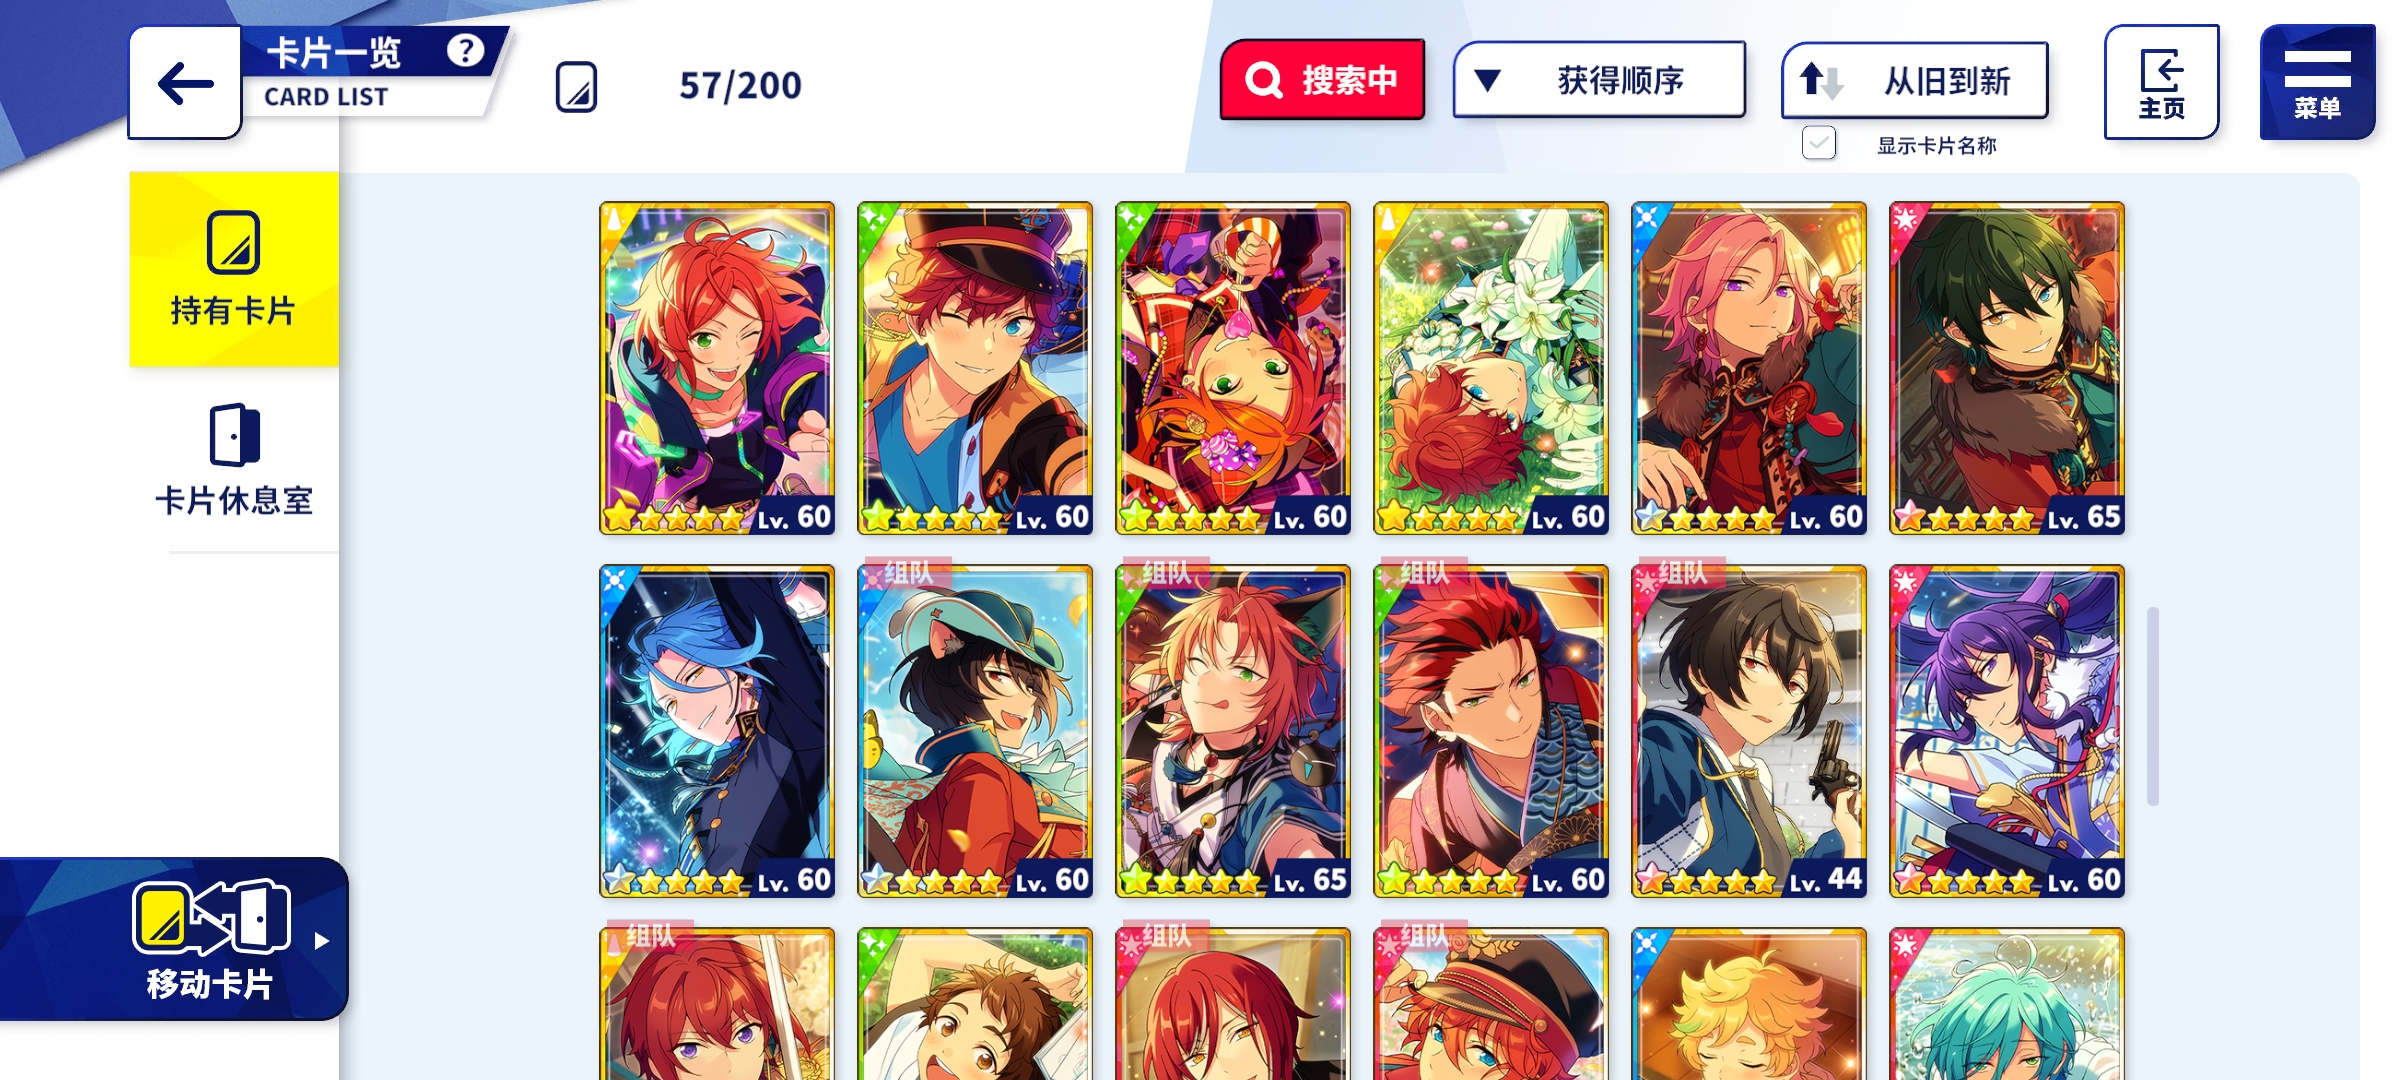Viewport: 2400px width, 1080px height.
Task: Toggle sort direction 从旧到新
Action: click(1915, 80)
